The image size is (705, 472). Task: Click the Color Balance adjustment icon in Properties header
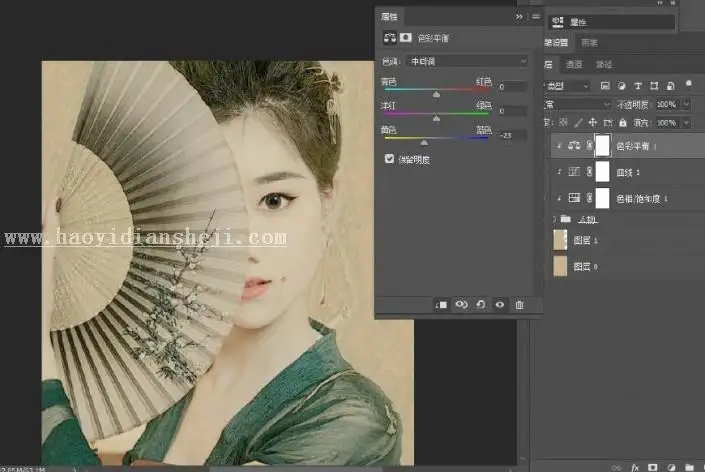(389, 38)
